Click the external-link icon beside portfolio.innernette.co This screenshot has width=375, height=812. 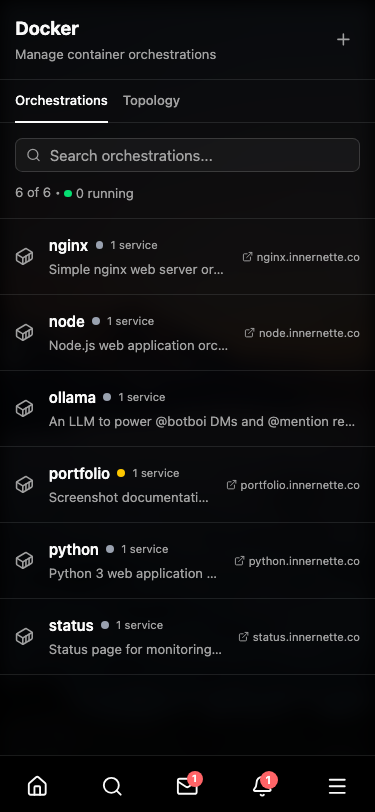pos(232,485)
